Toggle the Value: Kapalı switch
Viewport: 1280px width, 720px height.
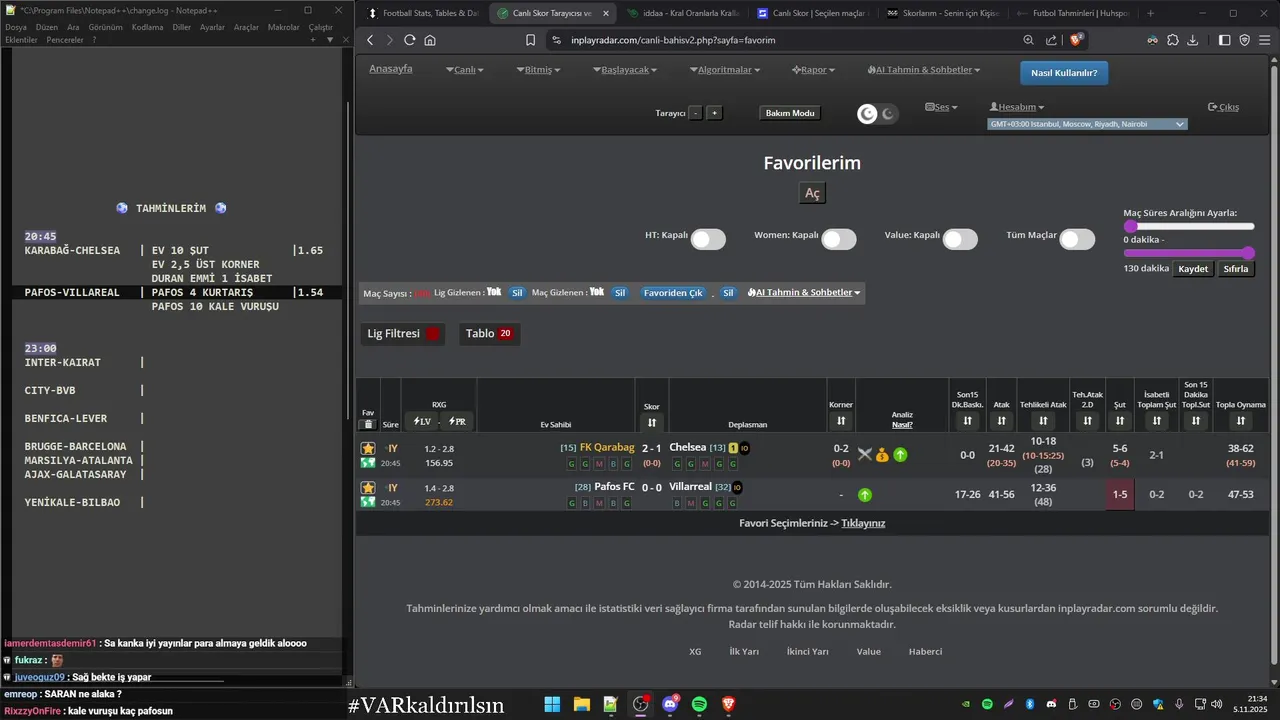960,239
